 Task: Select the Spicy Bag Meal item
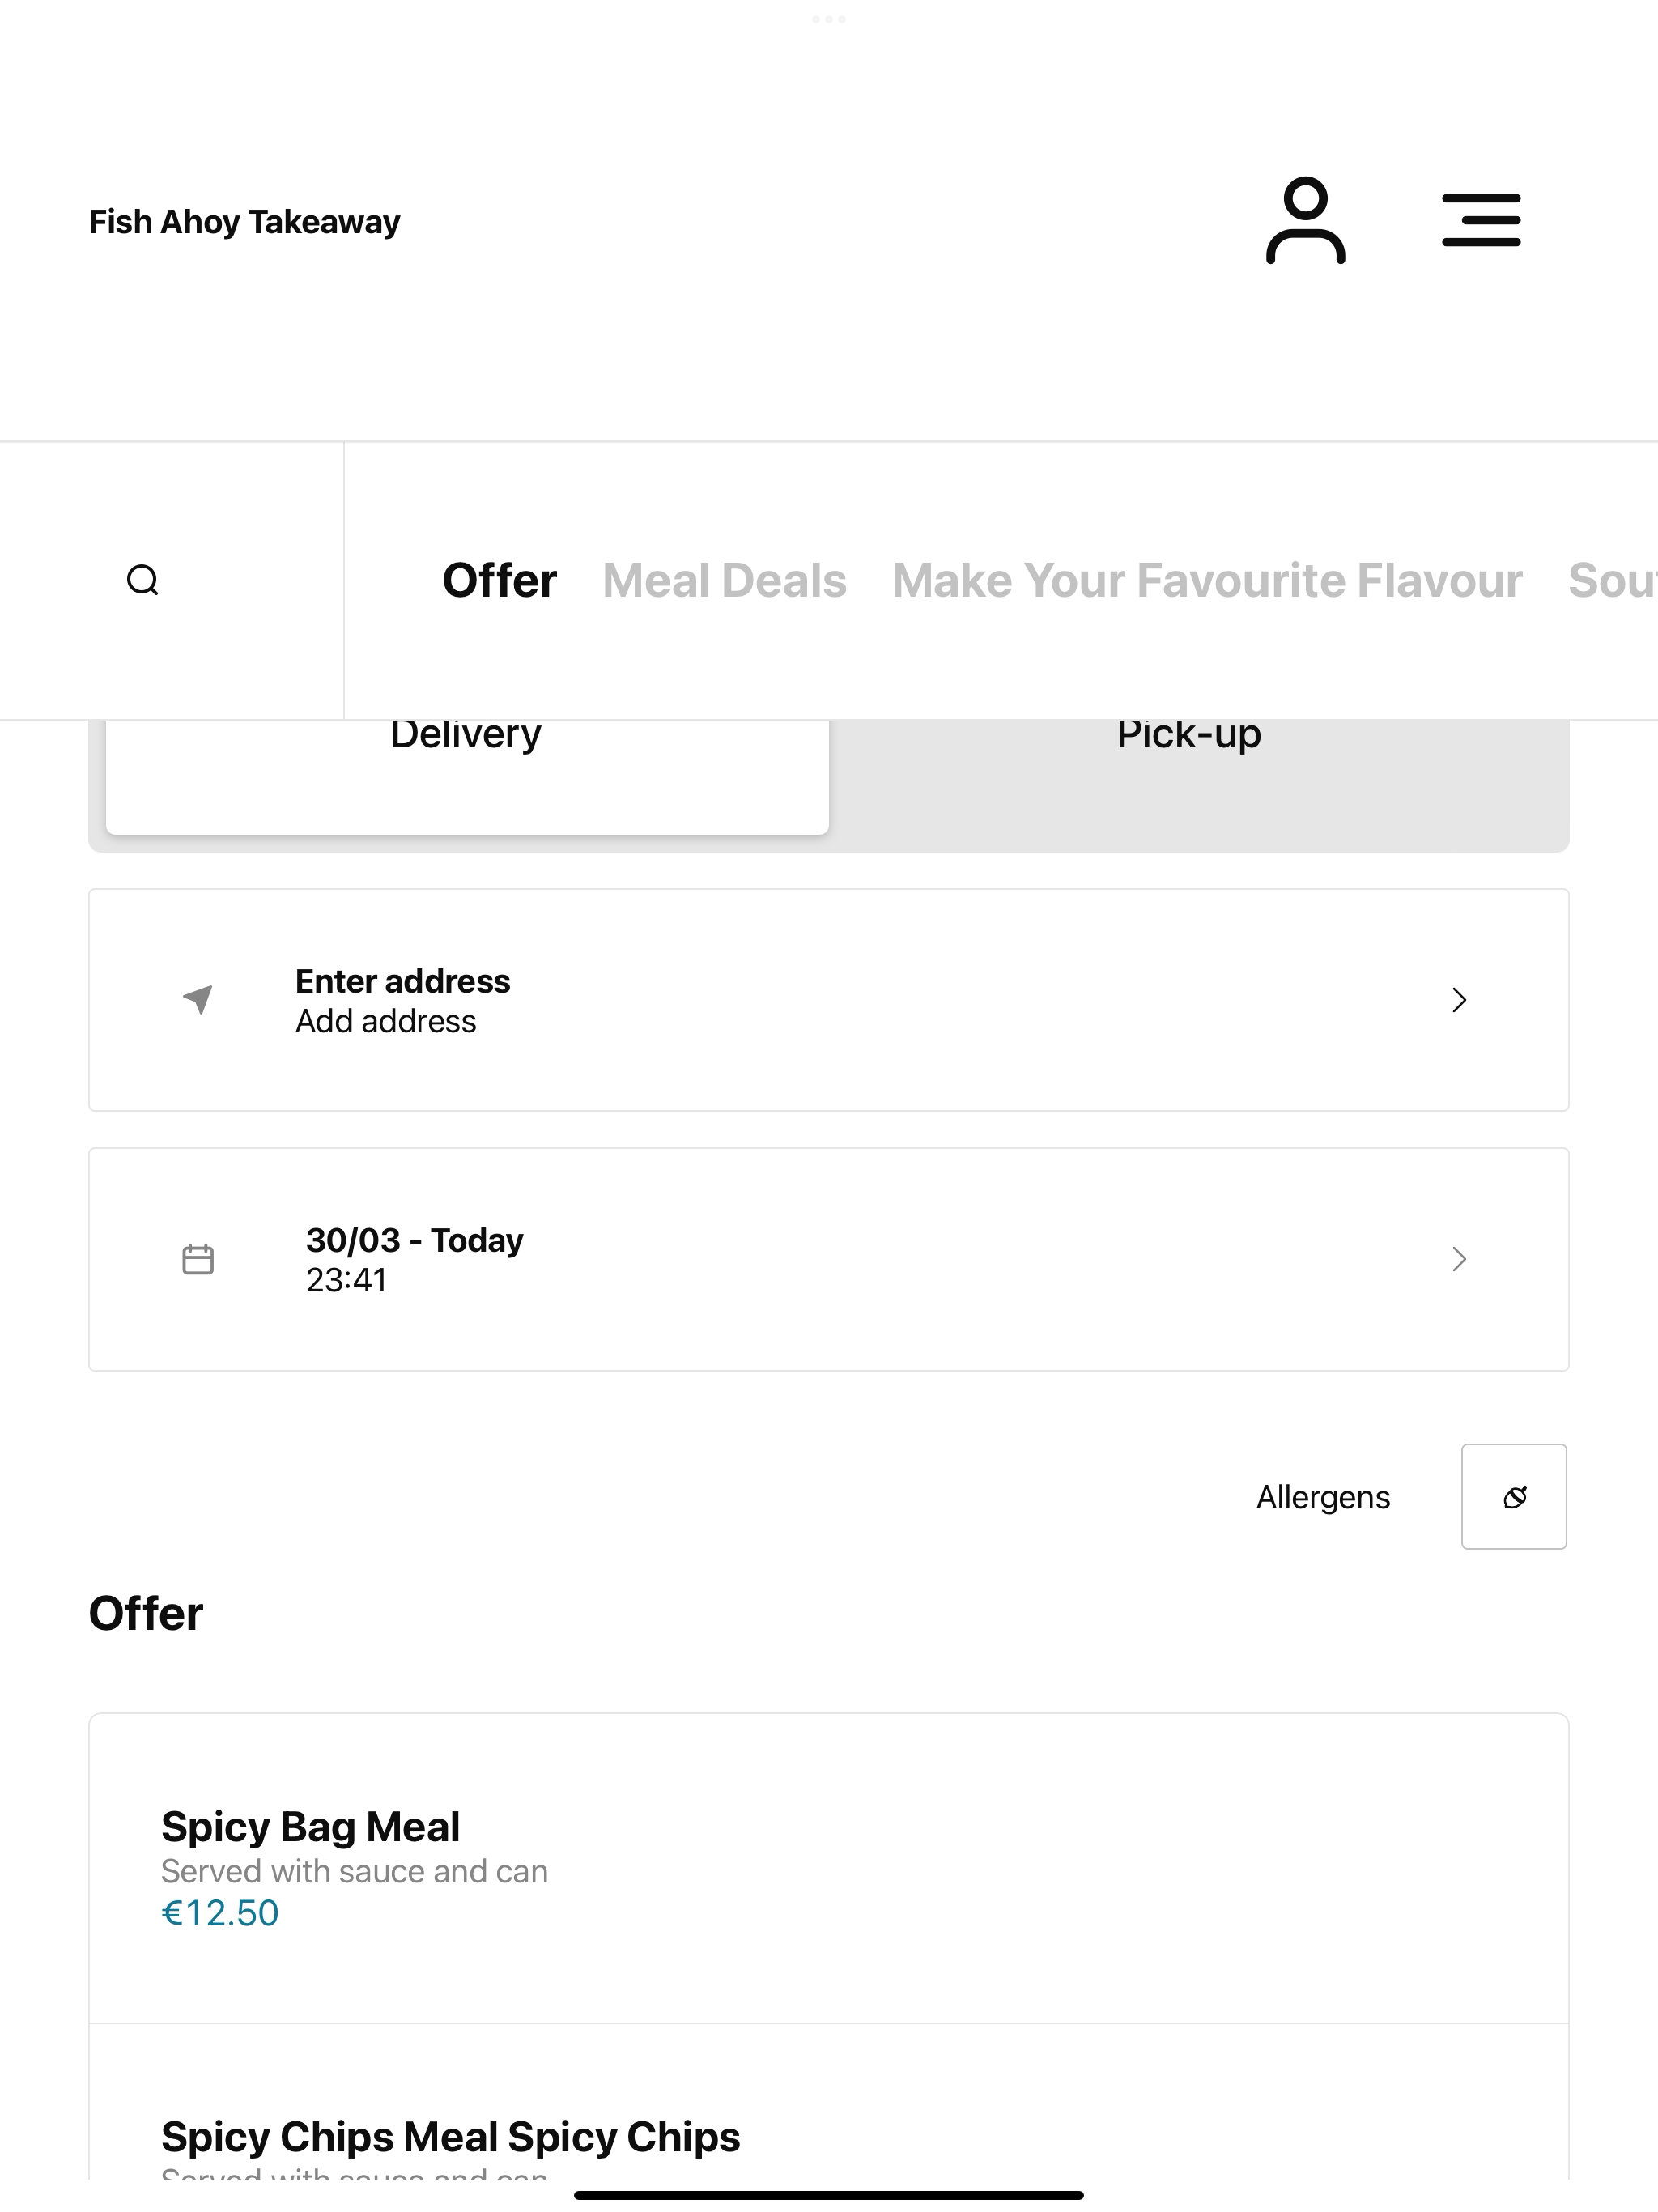coord(829,1868)
